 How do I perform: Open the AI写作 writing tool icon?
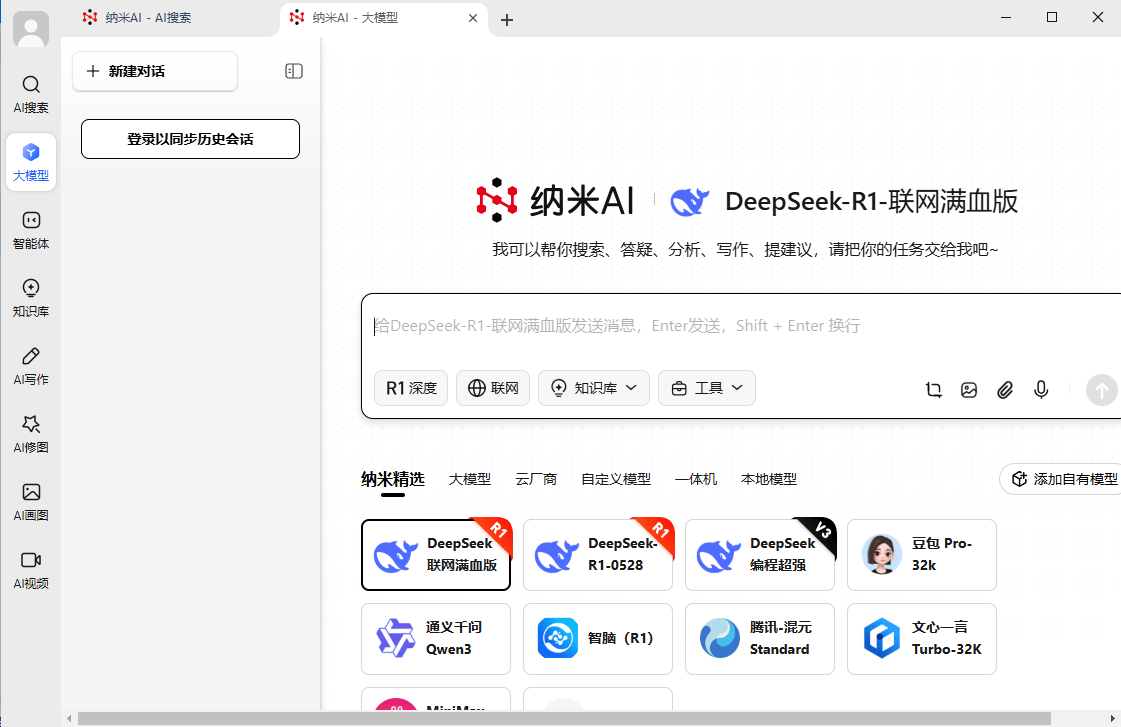31,365
